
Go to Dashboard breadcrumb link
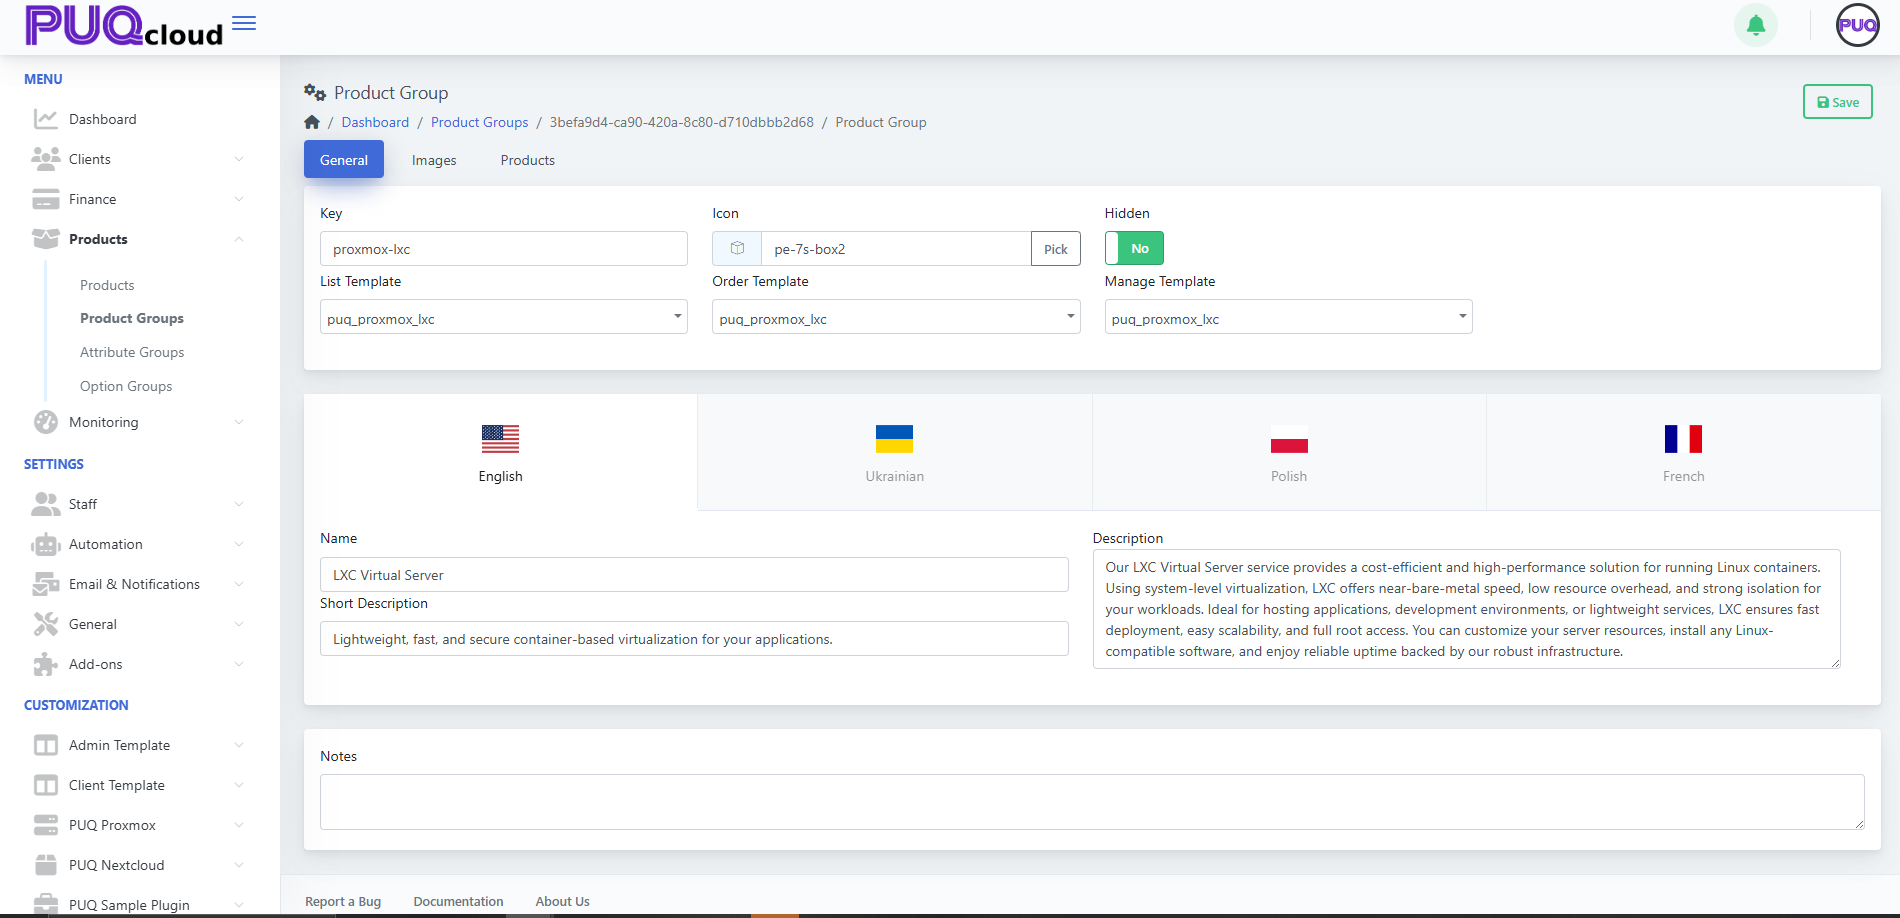coord(375,122)
